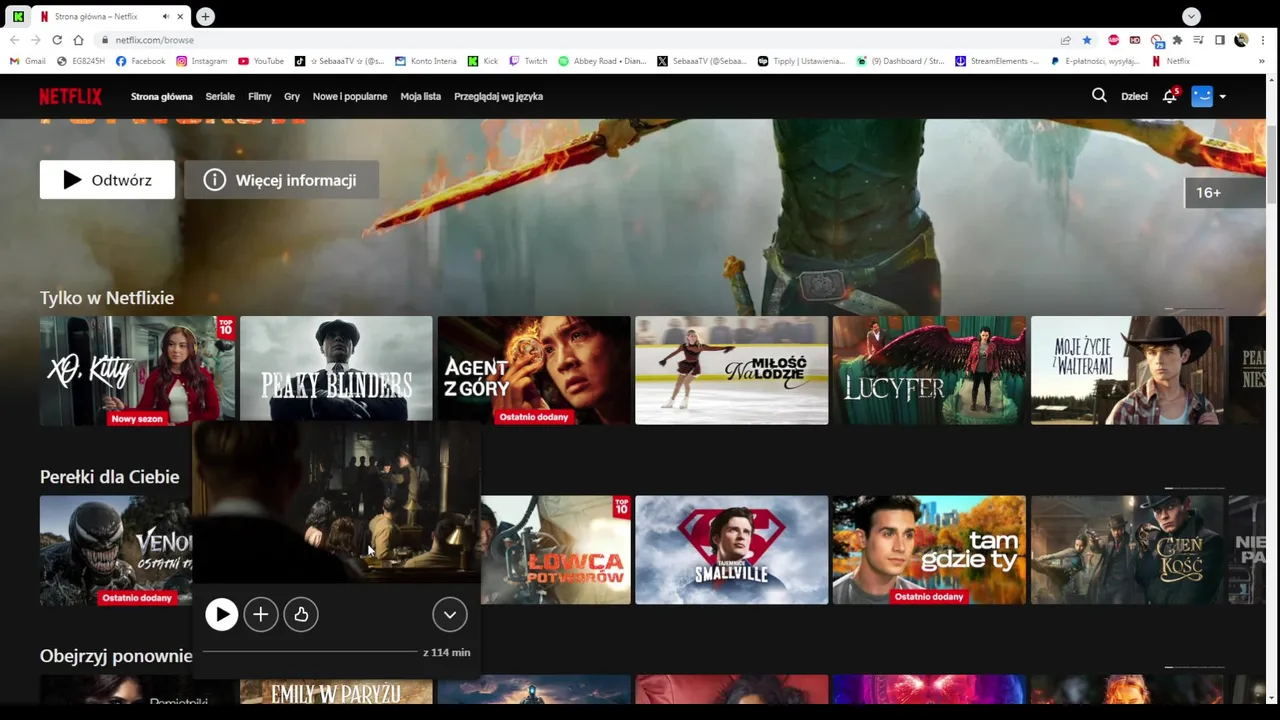The width and height of the screenshot is (1280, 720).
Task: Expand more info chevron on preview card
Action: (x=450, y=614)
